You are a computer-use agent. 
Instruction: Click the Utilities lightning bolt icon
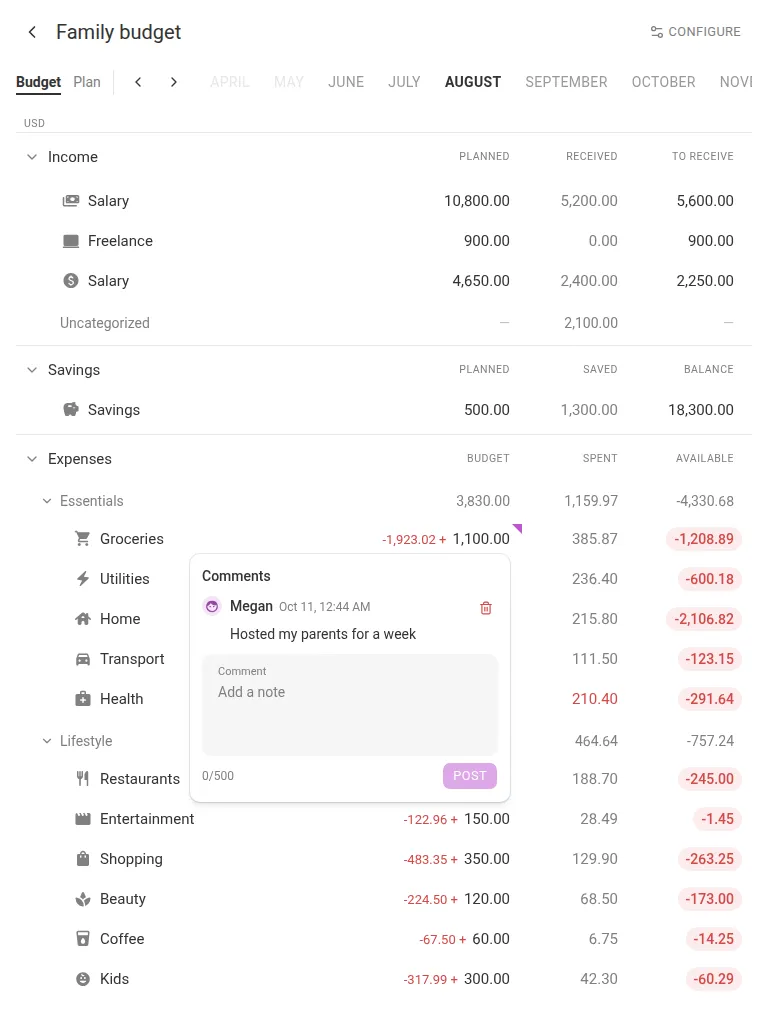click(x=83, y=579)
